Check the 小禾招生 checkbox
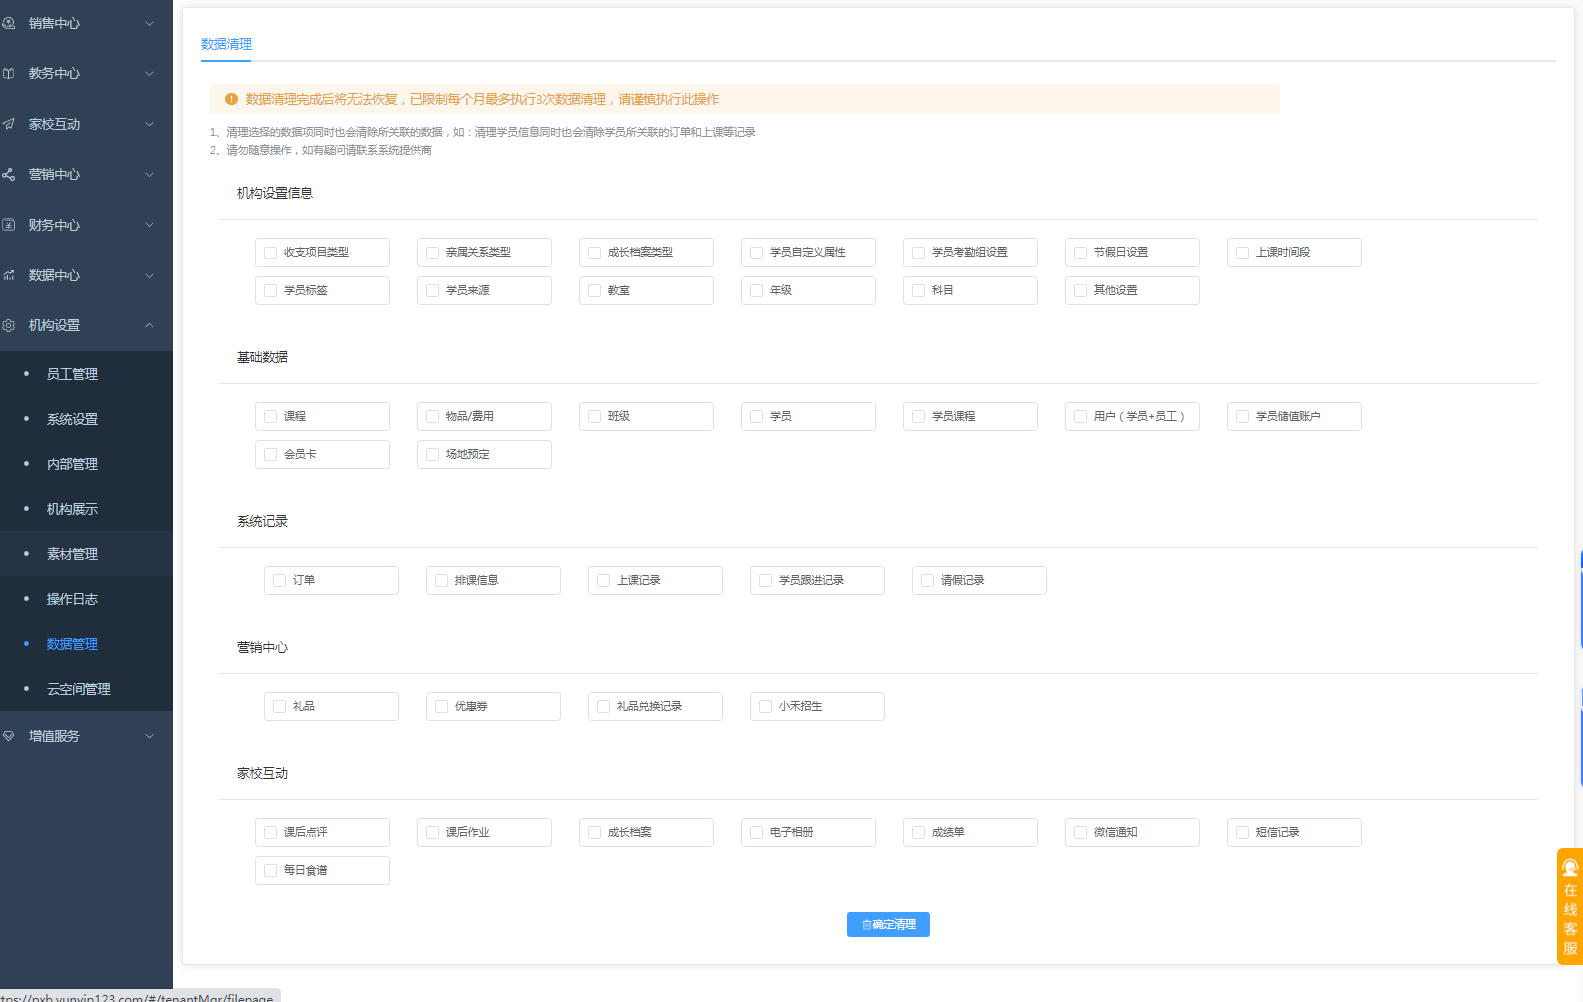The width and height of the screenshot is (1583, 1002). tap(765, 707)
